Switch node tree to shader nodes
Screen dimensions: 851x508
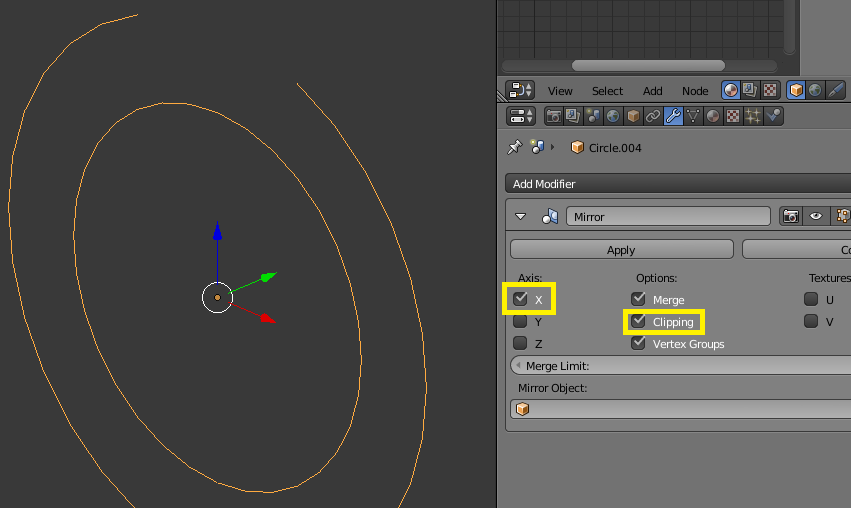pos(731,90)
